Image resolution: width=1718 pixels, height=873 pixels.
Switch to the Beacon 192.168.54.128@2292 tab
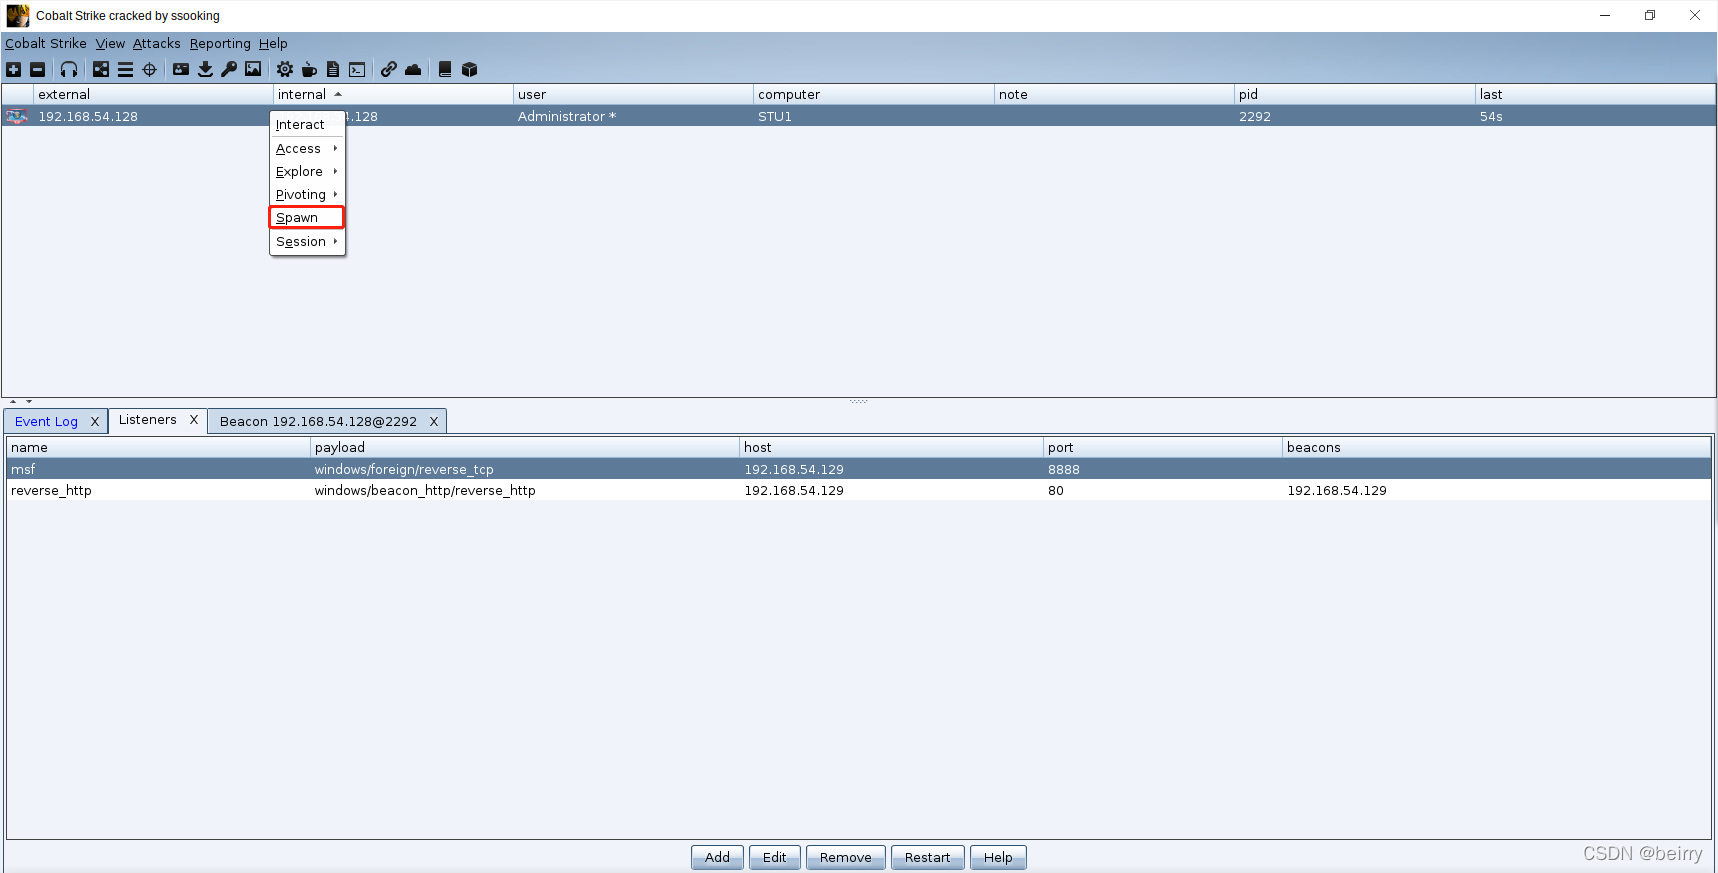point(318,421)
